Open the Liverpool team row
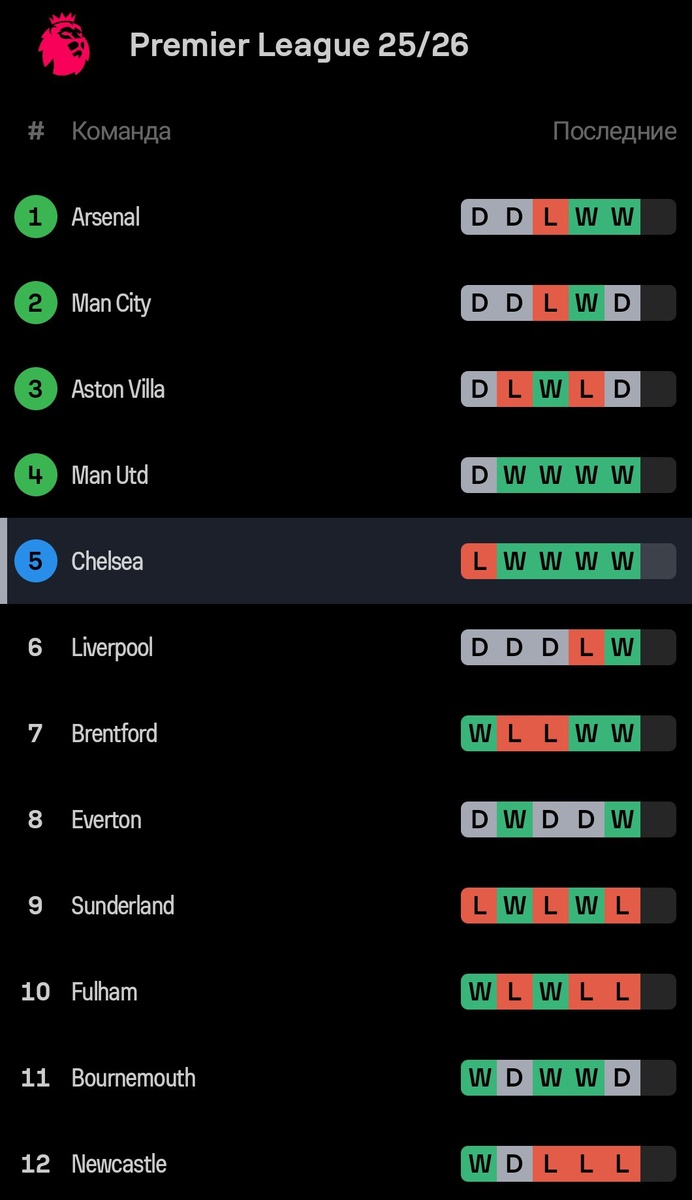 (112, 647)
